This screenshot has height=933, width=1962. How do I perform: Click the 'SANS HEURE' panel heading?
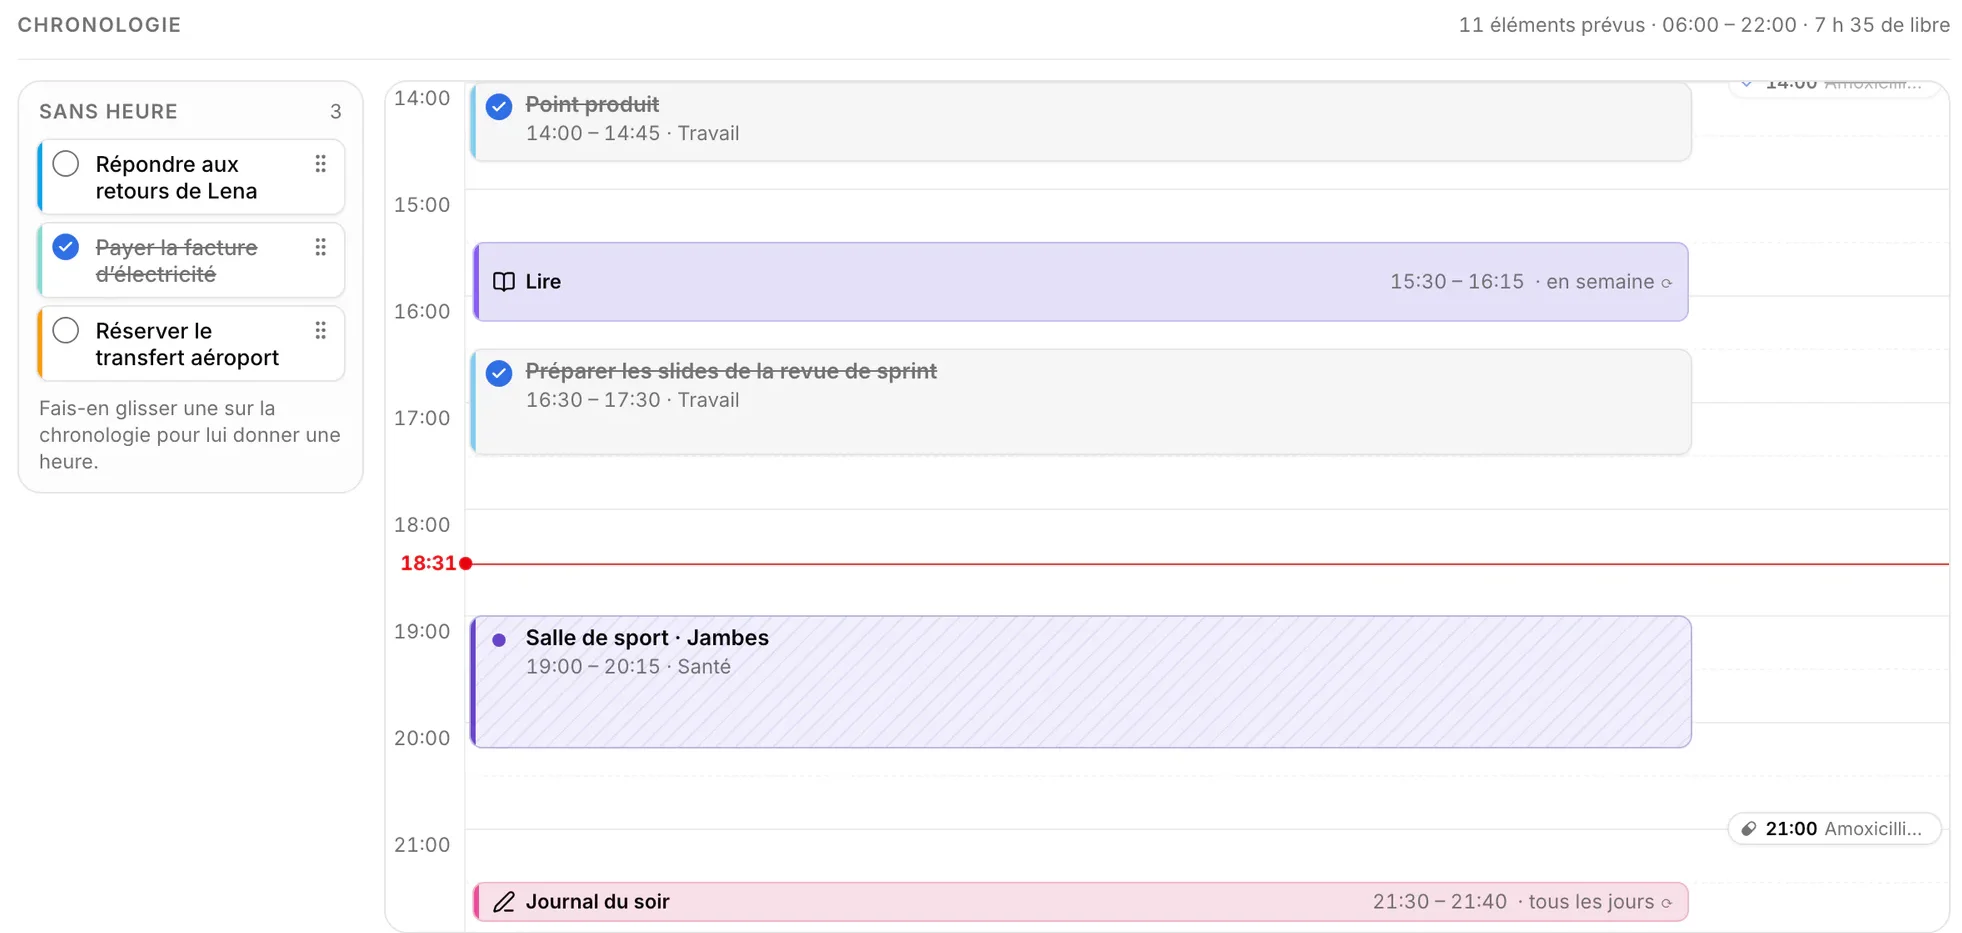[x=108, y=112]
